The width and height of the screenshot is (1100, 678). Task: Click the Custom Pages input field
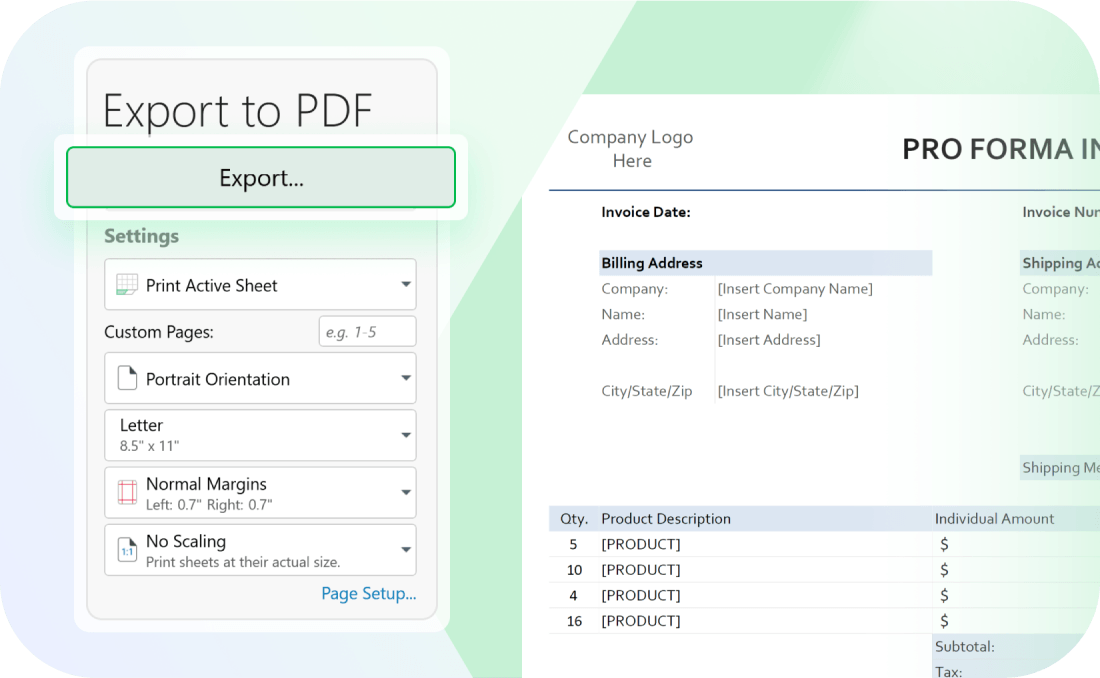pos(367,332)
